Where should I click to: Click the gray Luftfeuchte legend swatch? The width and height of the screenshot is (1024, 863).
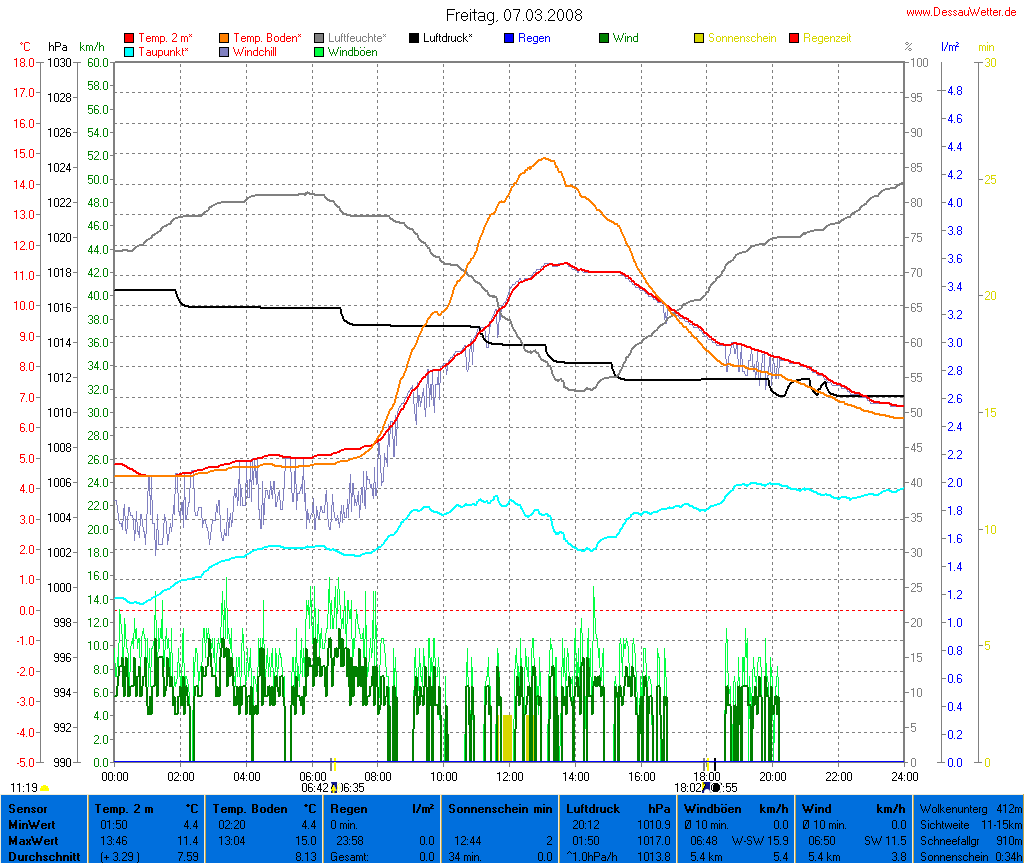tap(319, 38)
